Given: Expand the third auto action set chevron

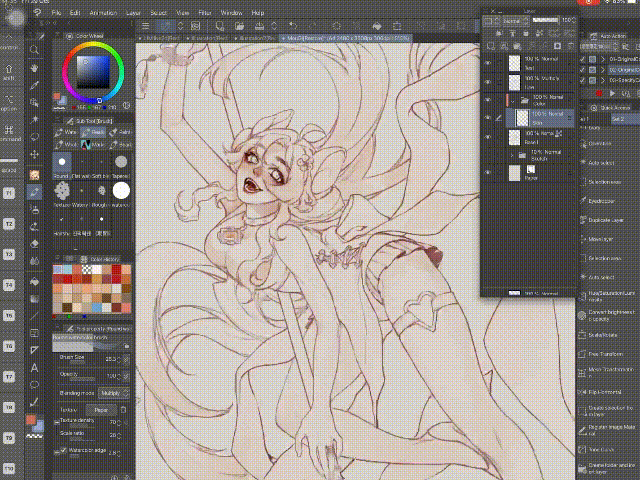Looking at the screenshot, I should click(x=603, y=81).
